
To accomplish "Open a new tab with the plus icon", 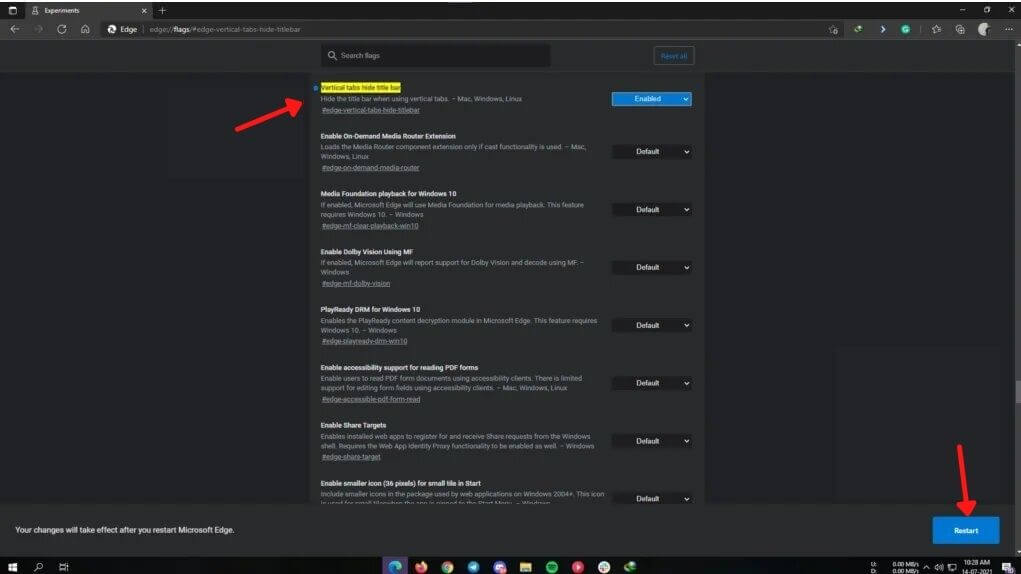I will [163, 10].
